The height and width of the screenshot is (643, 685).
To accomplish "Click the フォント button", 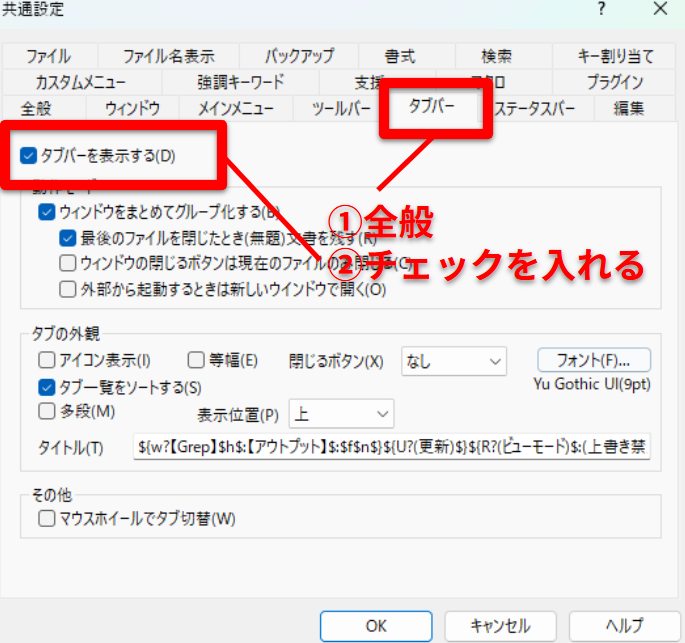I will pos(593,360).
